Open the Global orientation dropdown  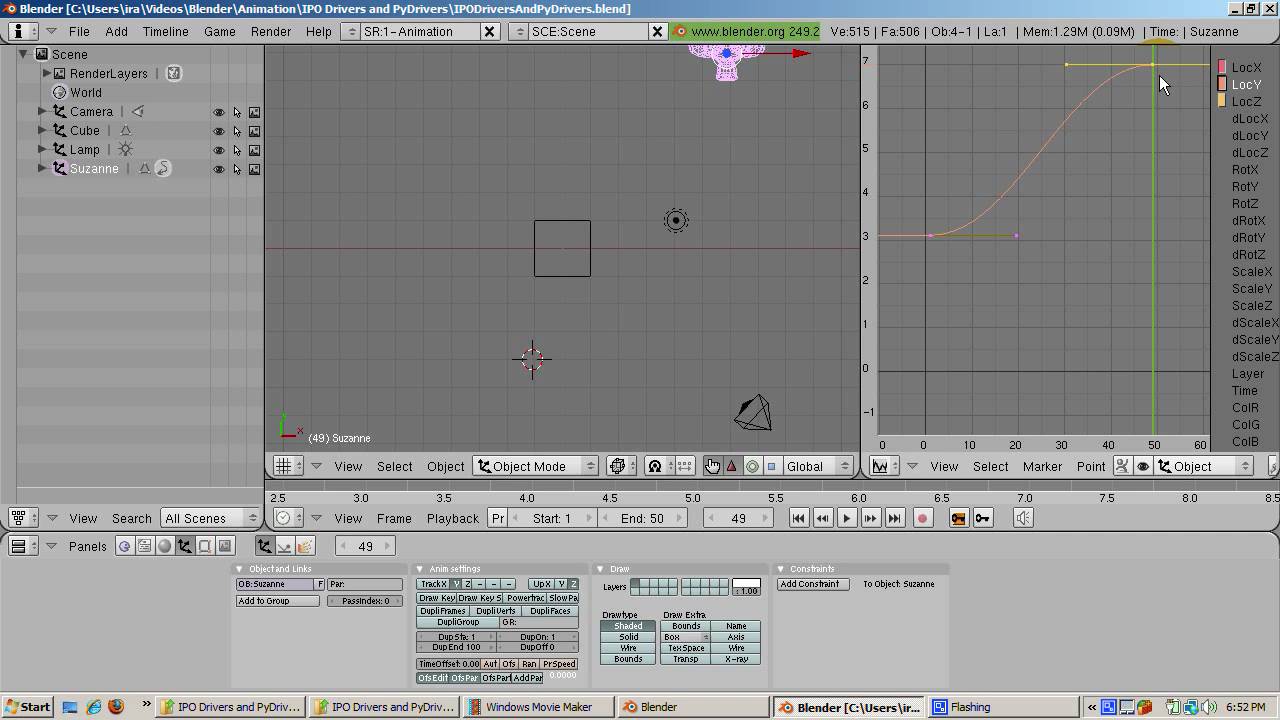816,466
